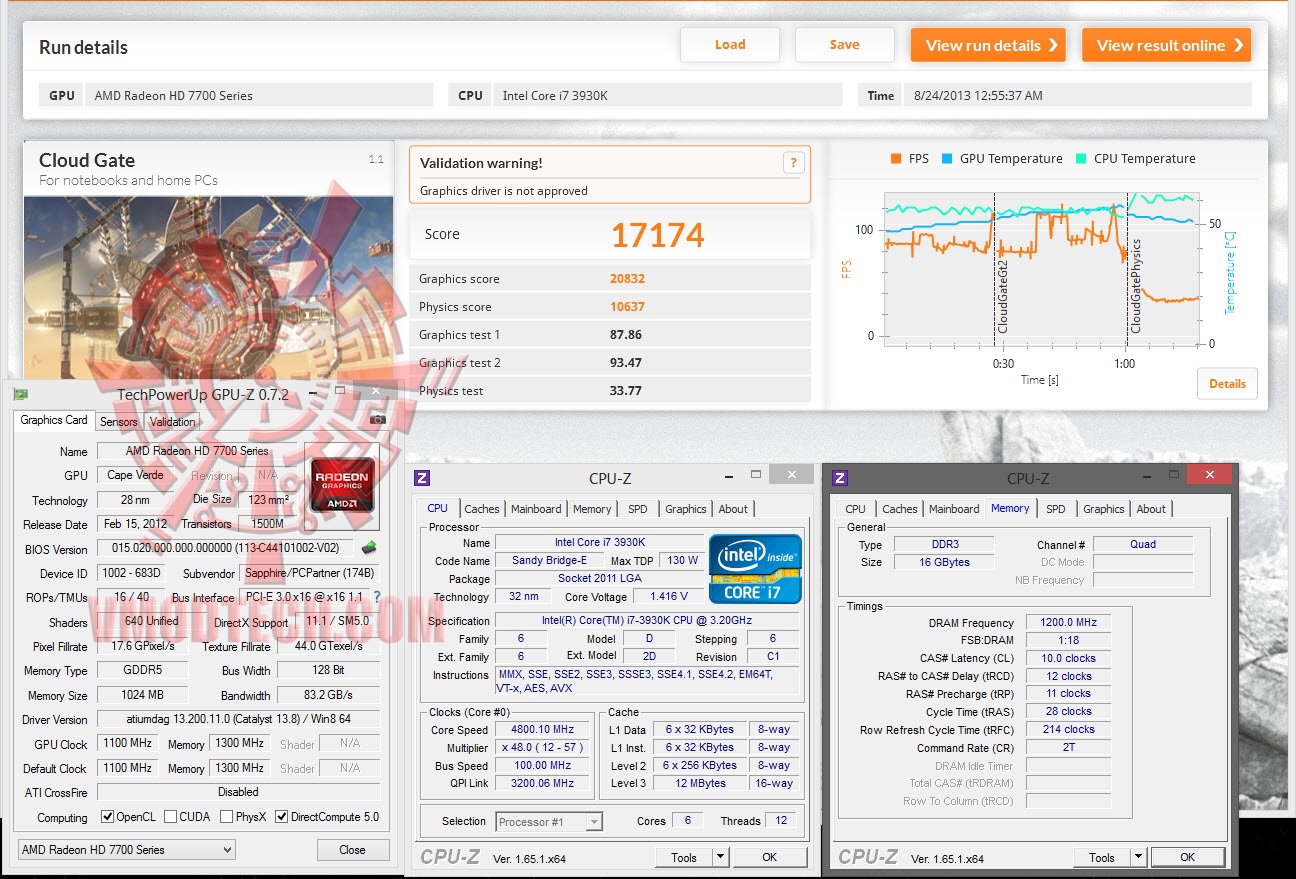Toggle the OpenCL checkbox
The width and height of the screenshot is (1296, 879).
(x=108, y=817)
